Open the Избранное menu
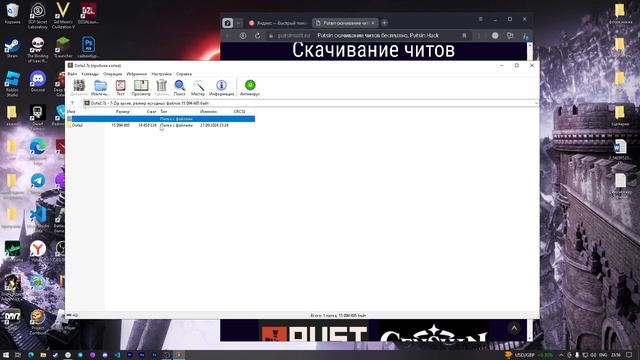The height and width of the screenshot is (360, 640). coord(137,74)
